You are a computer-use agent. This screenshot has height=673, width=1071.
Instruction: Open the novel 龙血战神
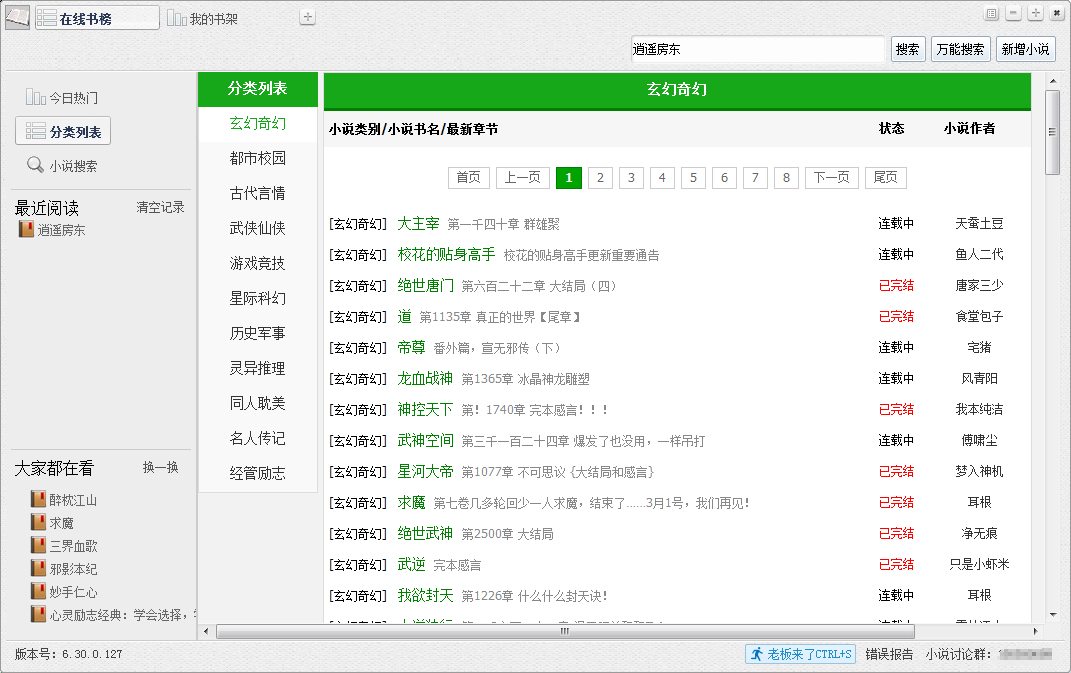425,379
